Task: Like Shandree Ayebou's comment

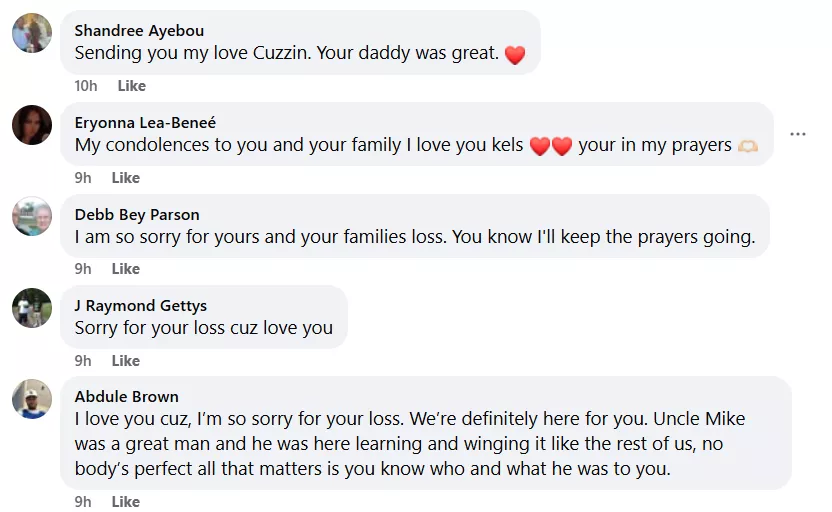Action: [x=132, y=86]
